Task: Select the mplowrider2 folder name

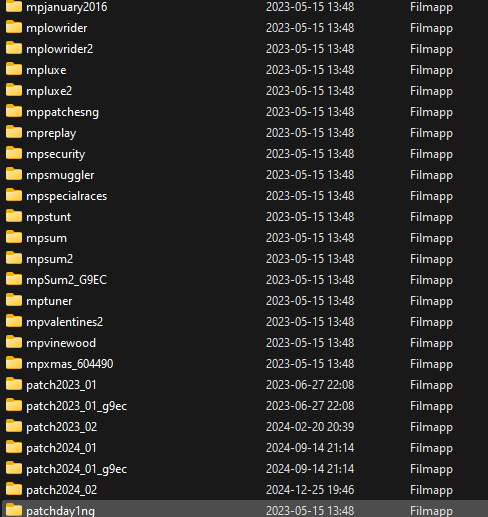Action: pyautogui.click(x=60, y=49)
